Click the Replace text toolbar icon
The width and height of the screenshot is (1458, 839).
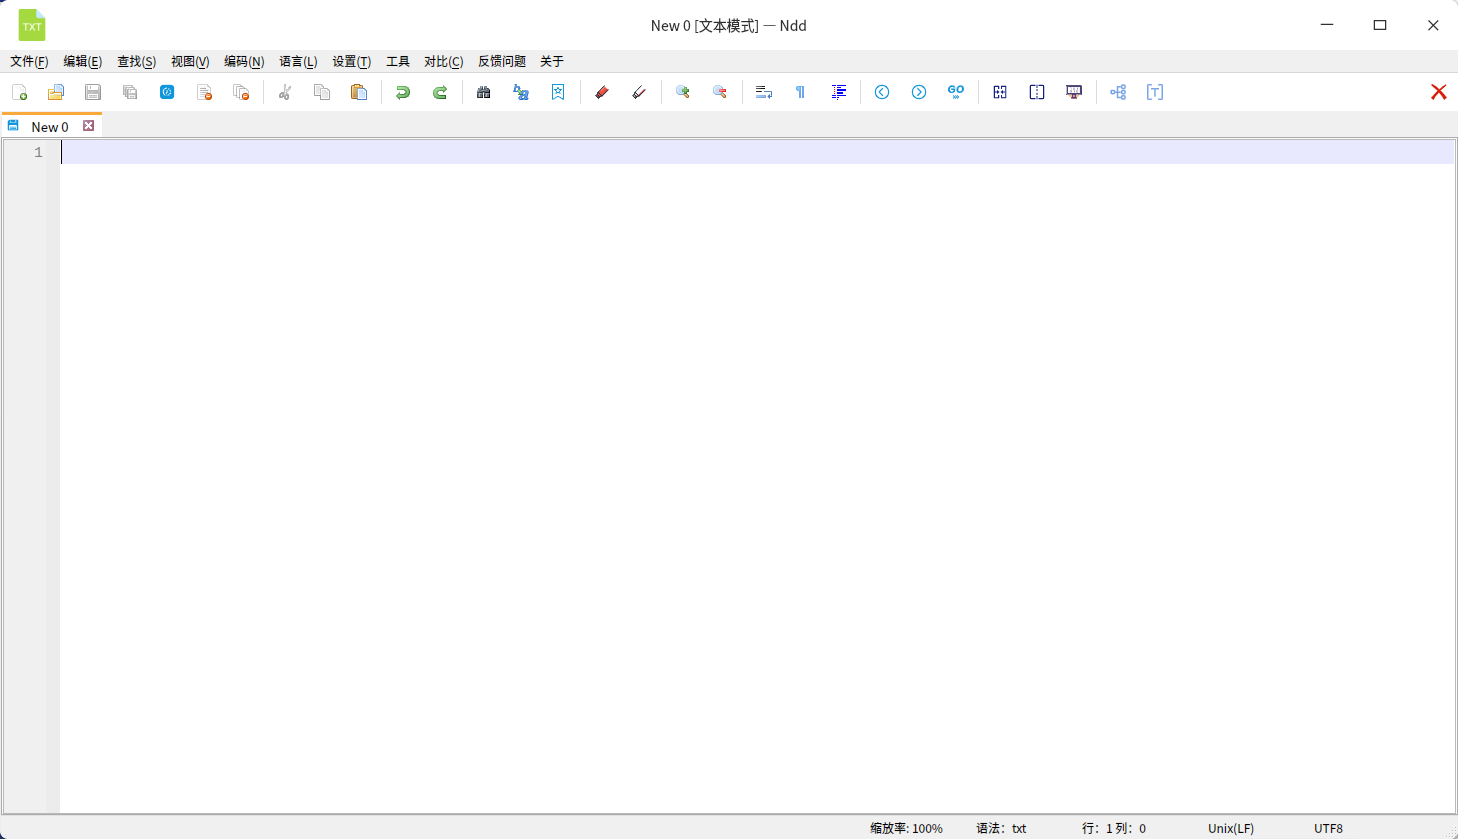521,92
